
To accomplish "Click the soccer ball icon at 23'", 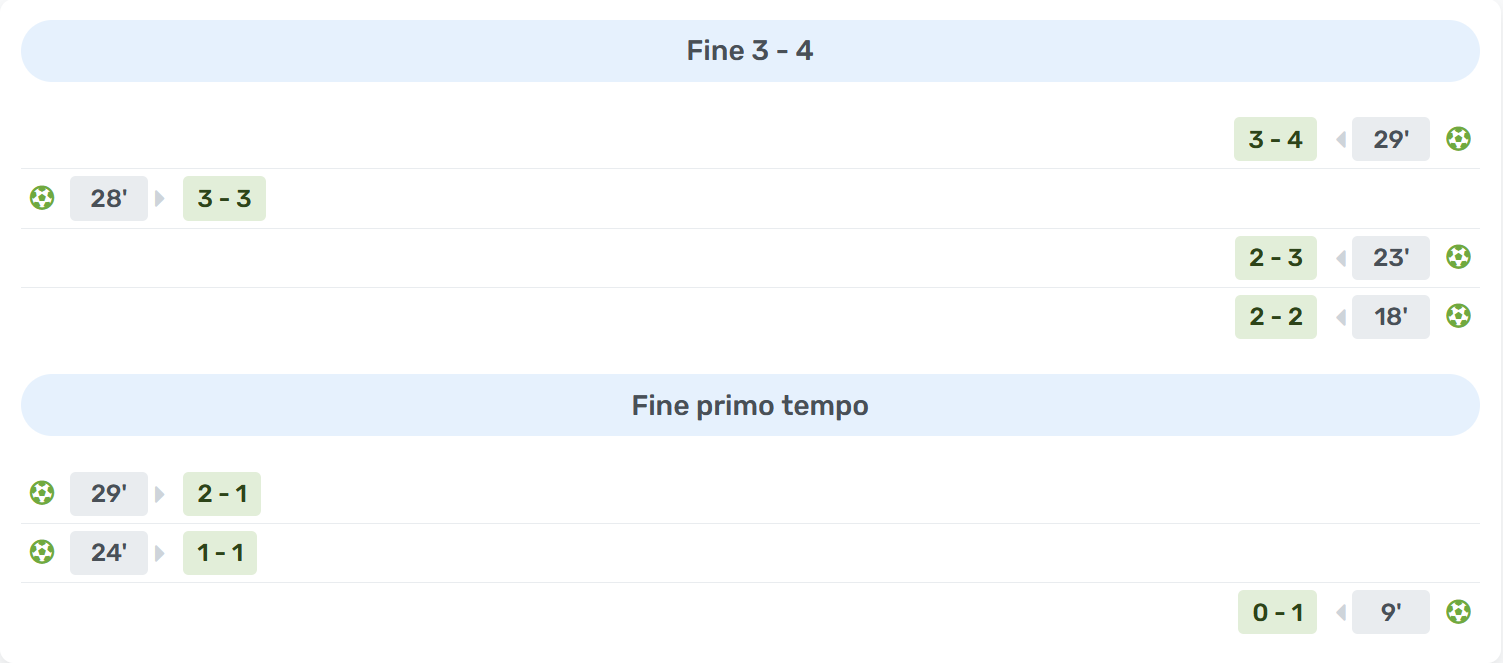I will (1458, 258).
